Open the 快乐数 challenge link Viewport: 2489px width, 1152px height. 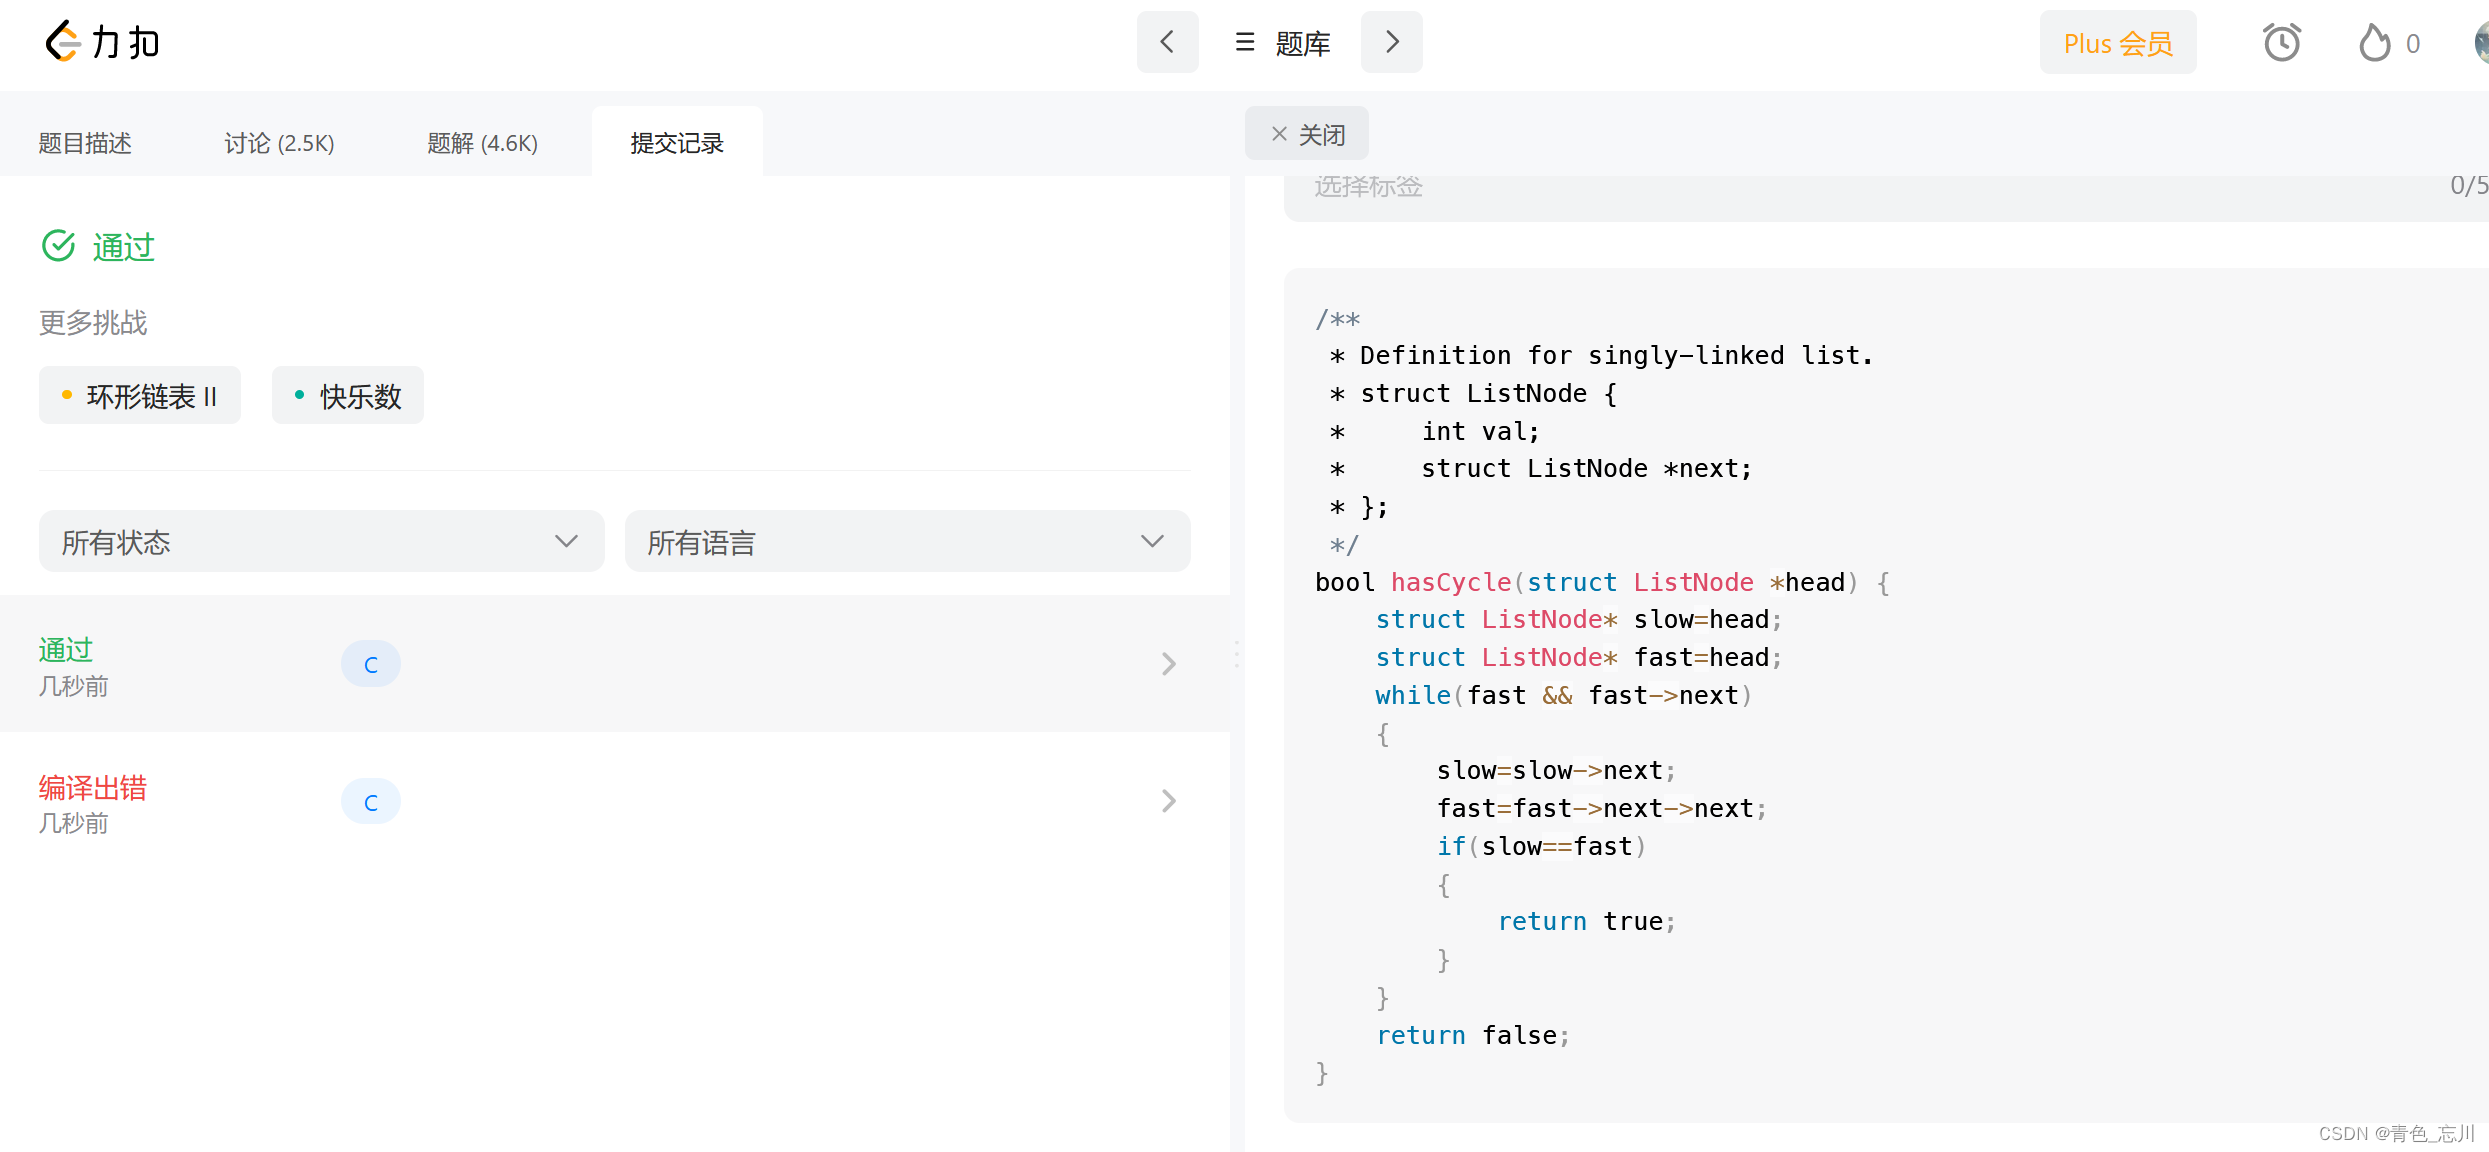coord(348,396)
